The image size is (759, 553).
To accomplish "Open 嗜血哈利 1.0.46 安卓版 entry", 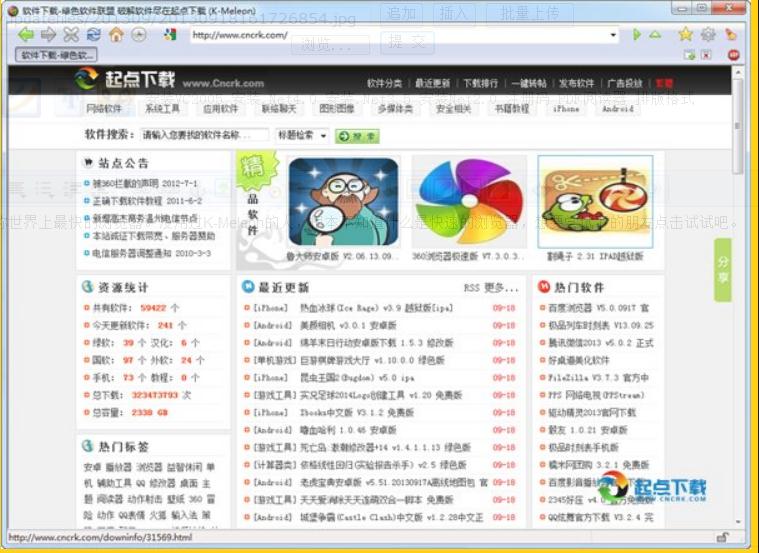I will 348,430.
